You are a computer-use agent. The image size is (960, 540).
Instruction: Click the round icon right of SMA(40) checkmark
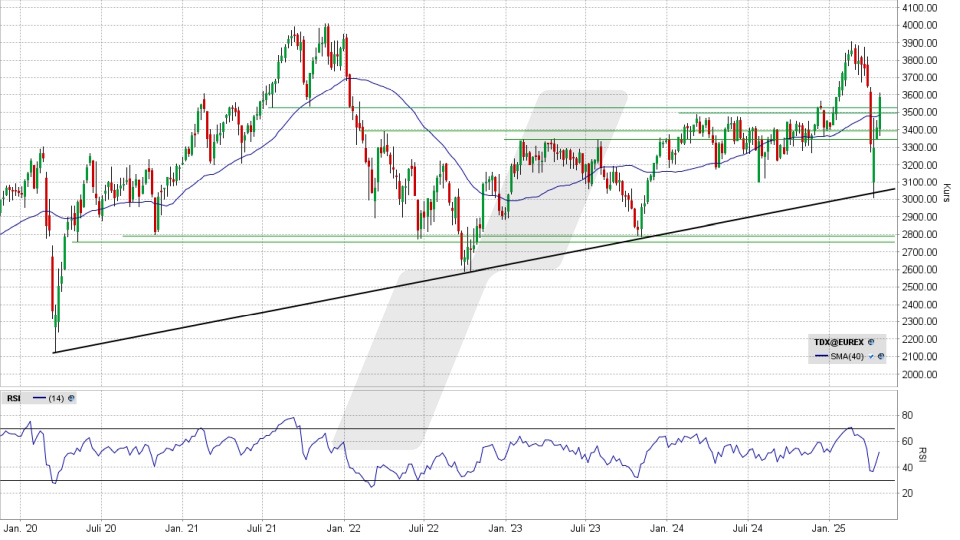tap(881, 356)
